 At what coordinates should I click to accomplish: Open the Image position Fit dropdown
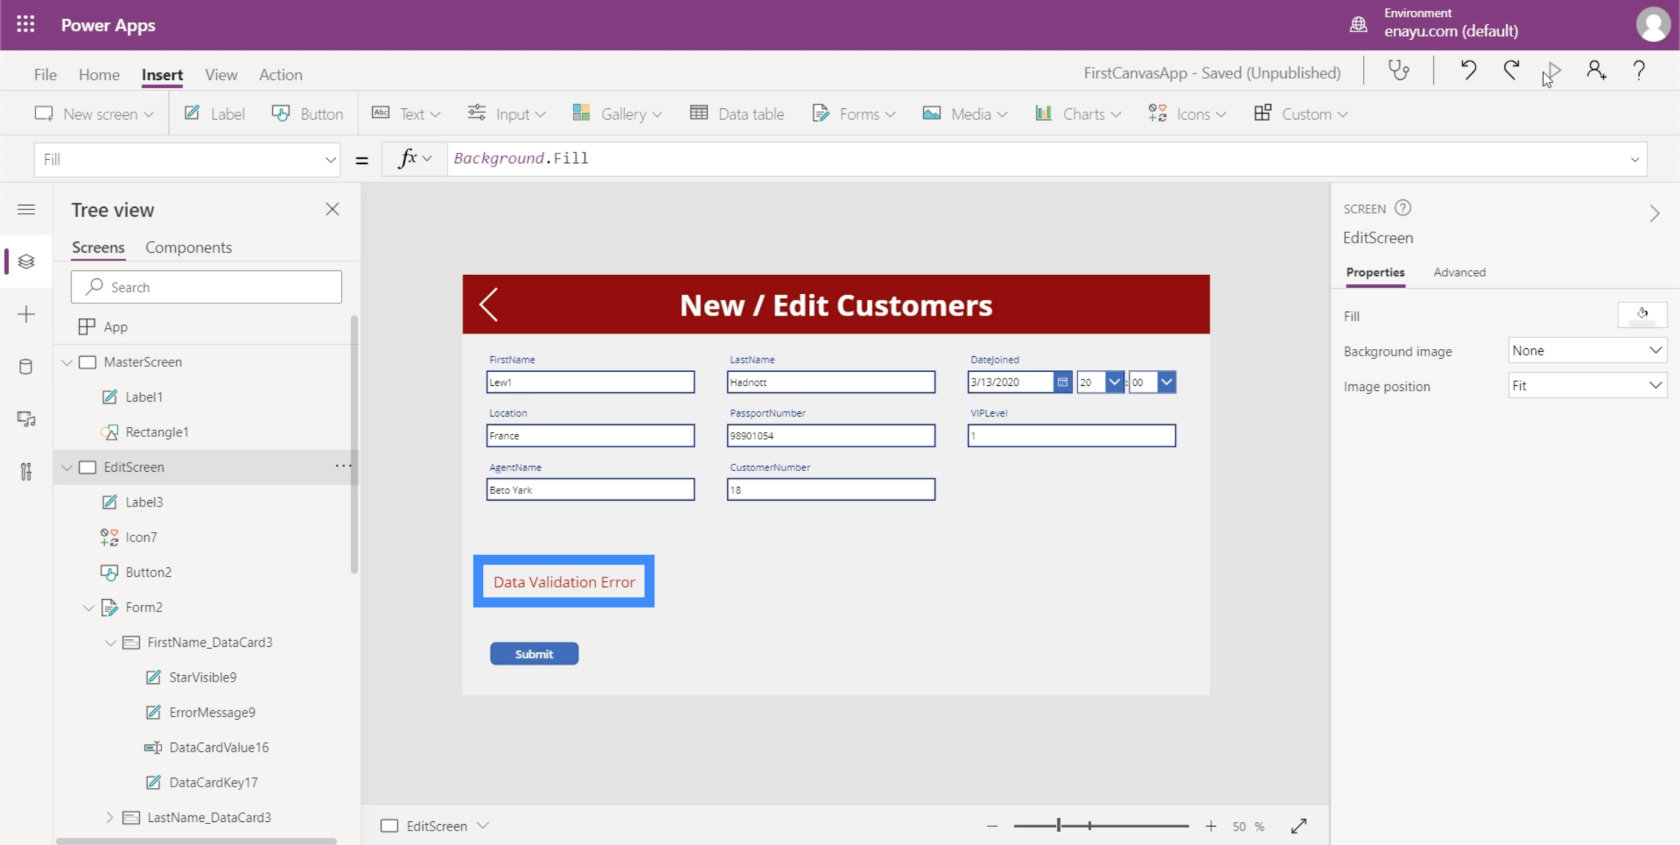point(1587,386)
